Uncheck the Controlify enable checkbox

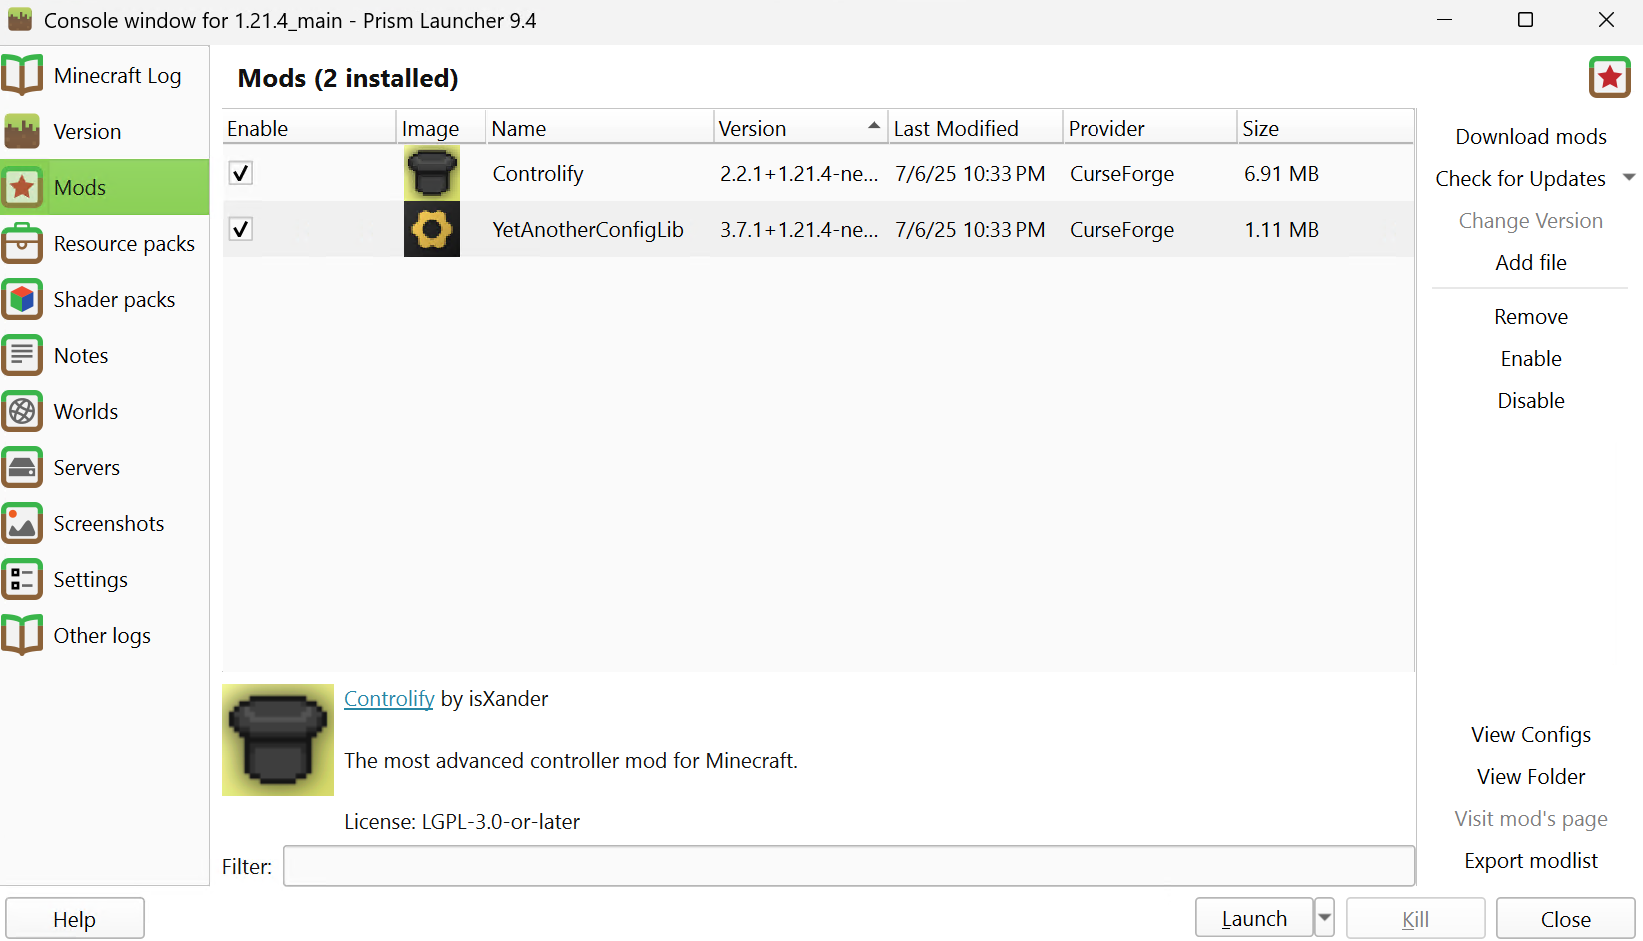point(241,173)
